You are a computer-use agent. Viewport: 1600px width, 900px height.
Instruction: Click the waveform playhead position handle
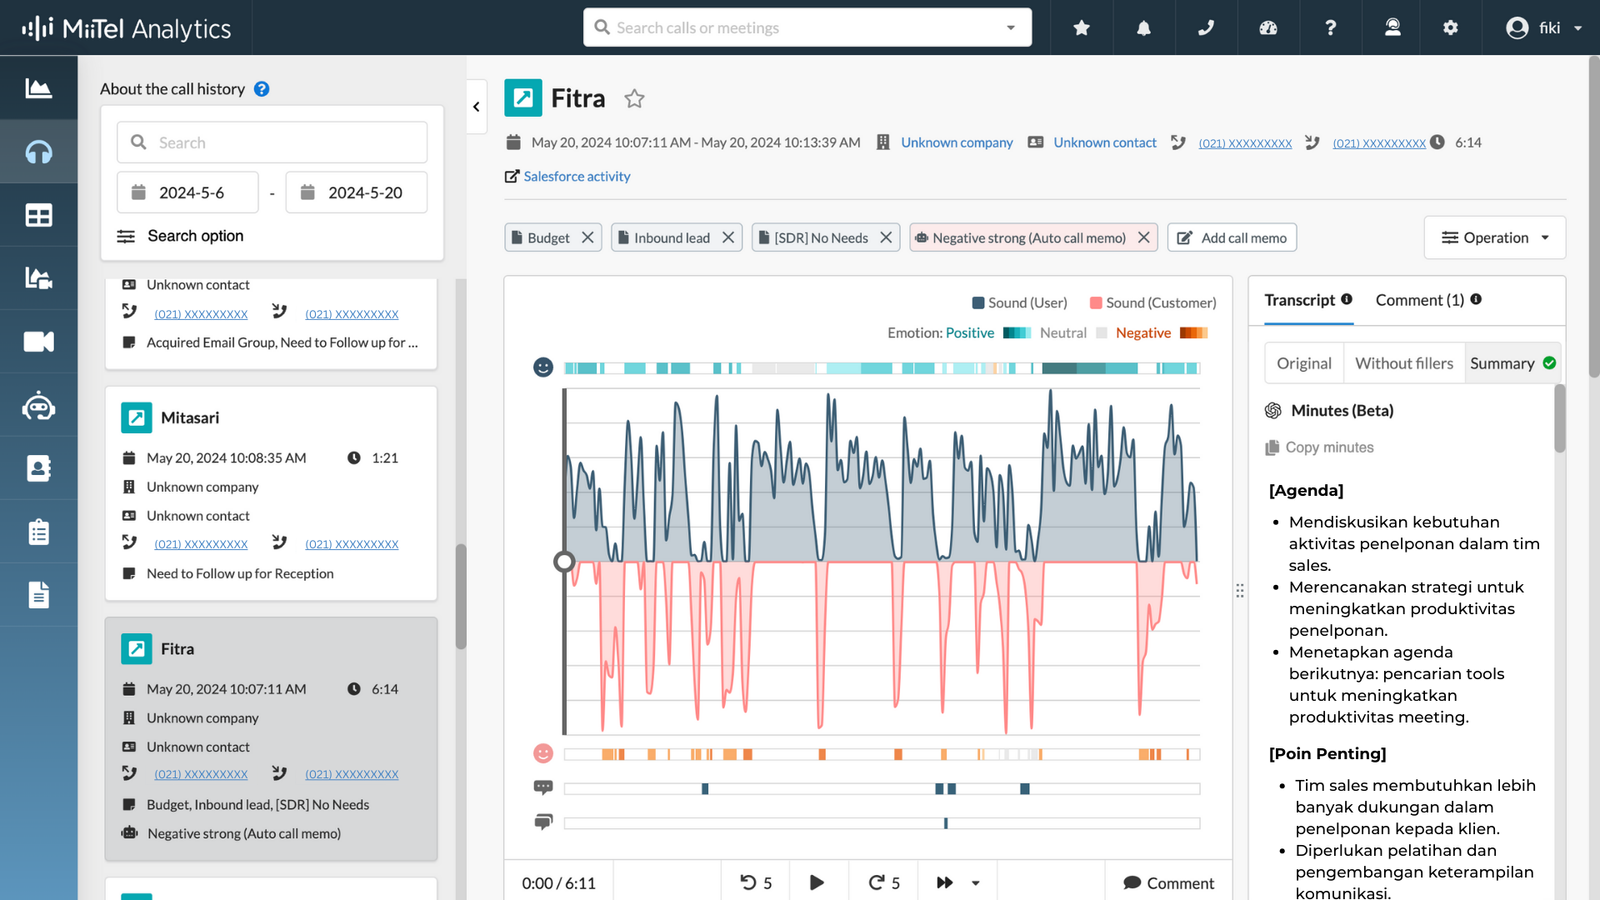[564, 562]
